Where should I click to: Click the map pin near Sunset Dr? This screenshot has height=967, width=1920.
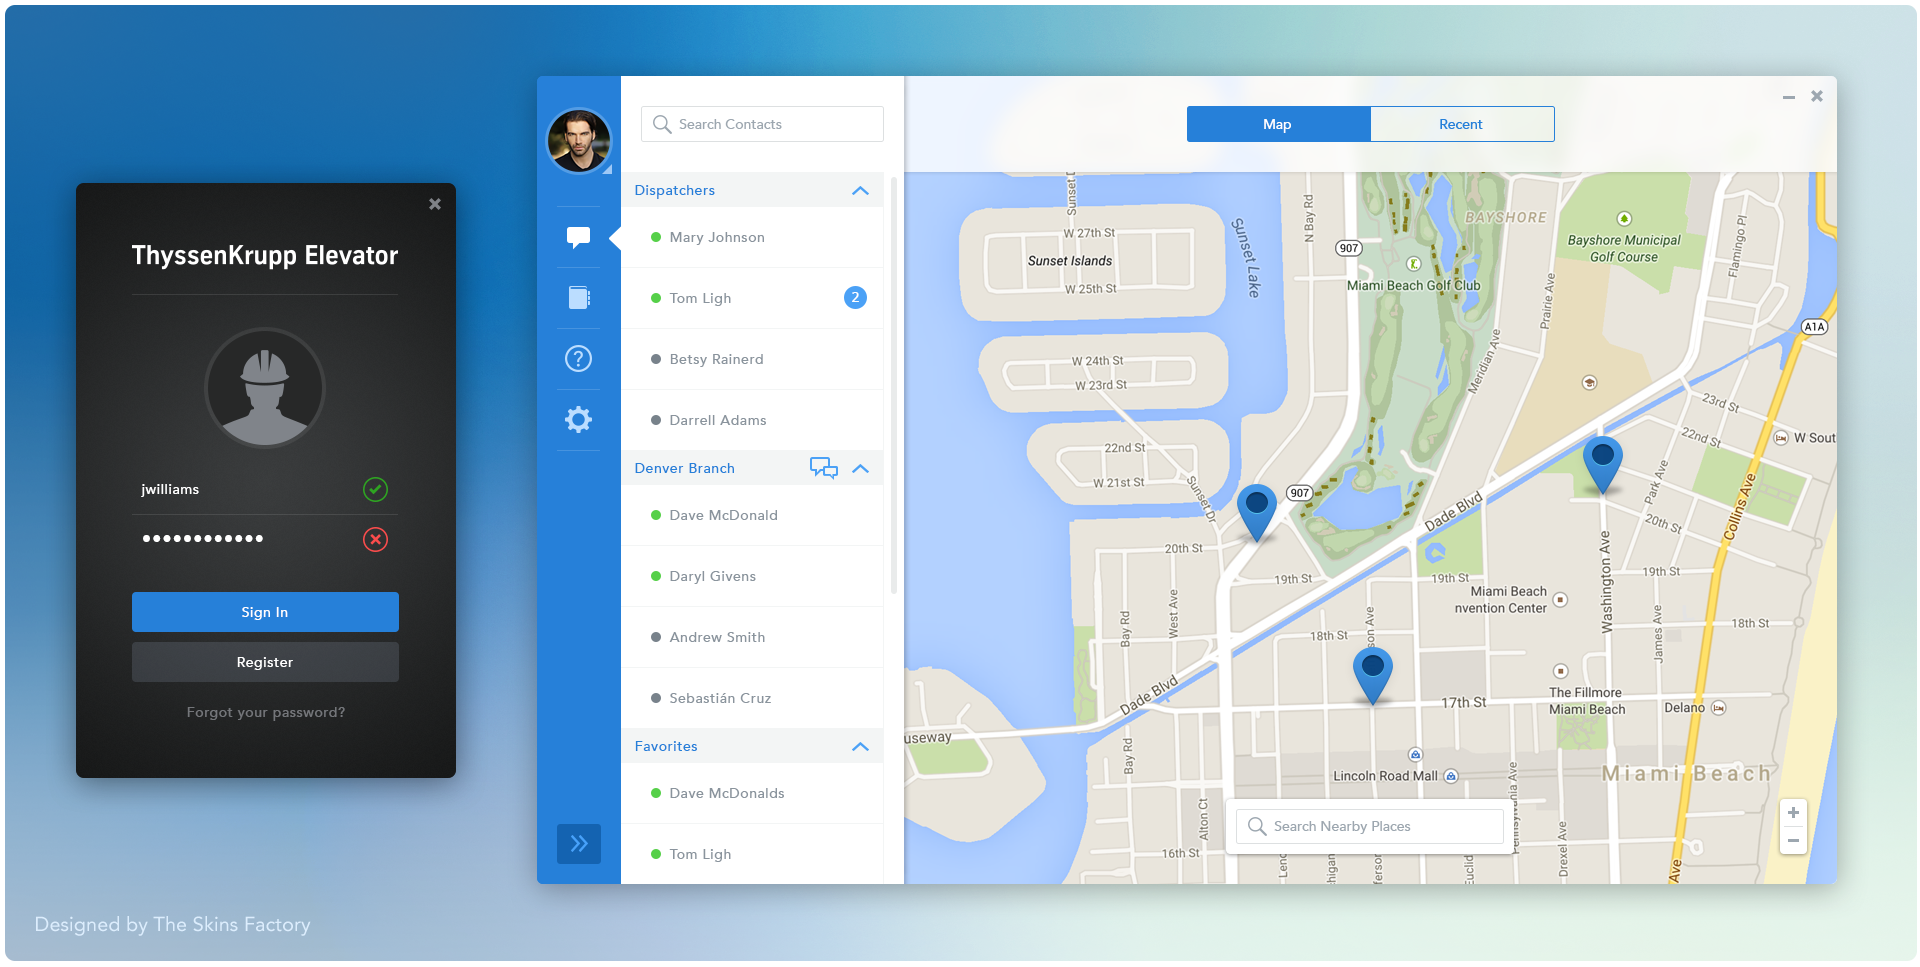1256,512
